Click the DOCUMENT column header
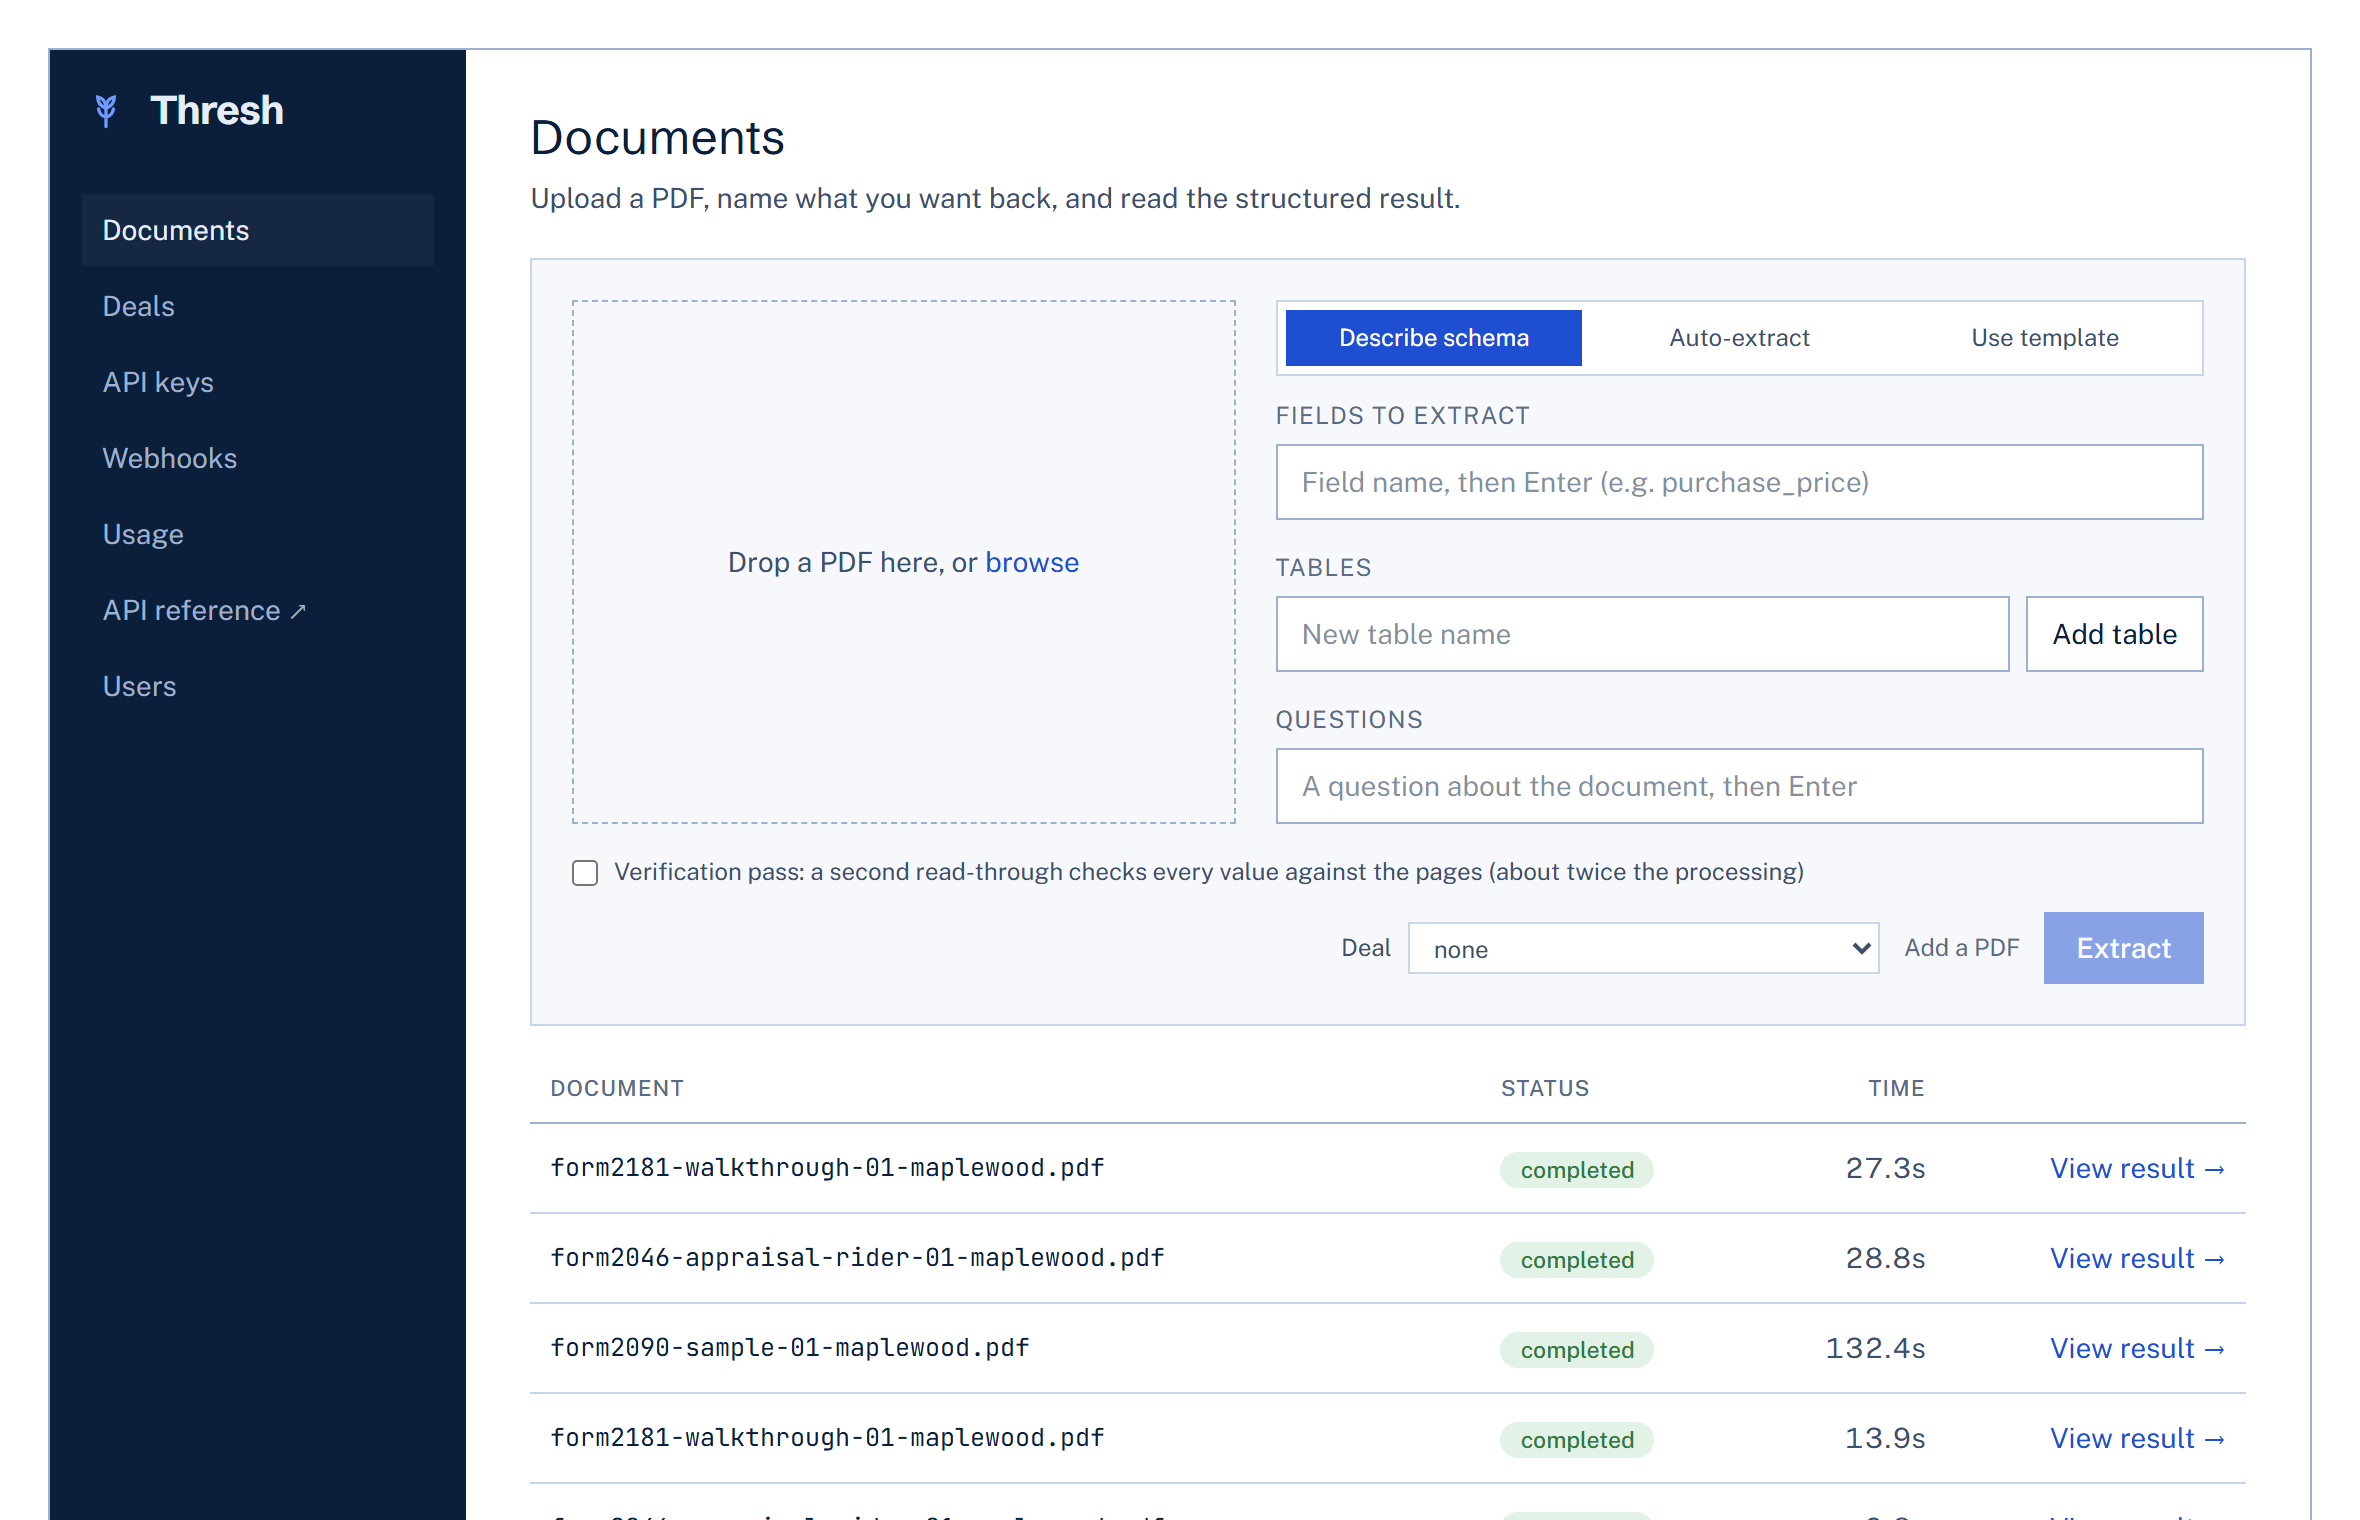Viewport: 2360px width, 1520px height. [617, 1088]
